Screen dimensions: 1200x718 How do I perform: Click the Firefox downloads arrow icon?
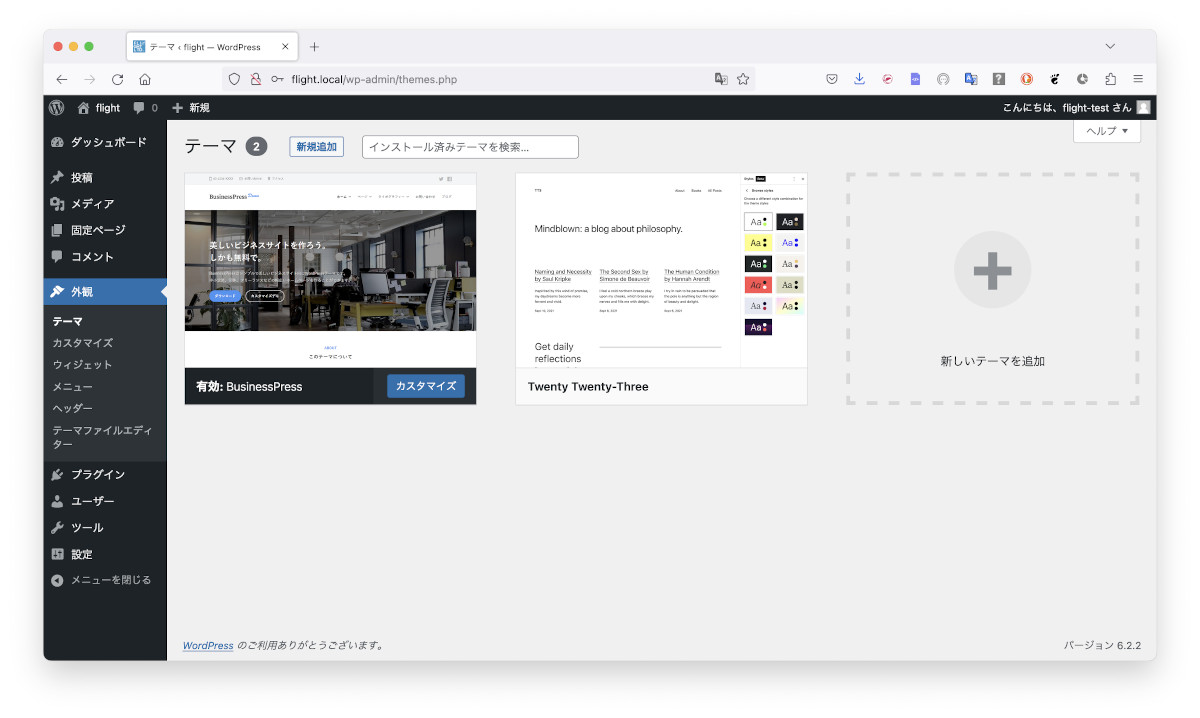pos(859,79)
